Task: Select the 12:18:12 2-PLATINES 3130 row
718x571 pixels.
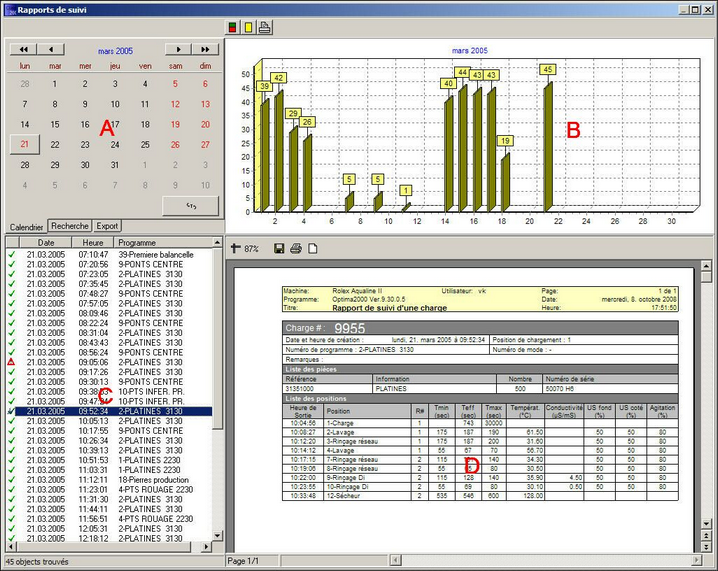Action: 110,538
